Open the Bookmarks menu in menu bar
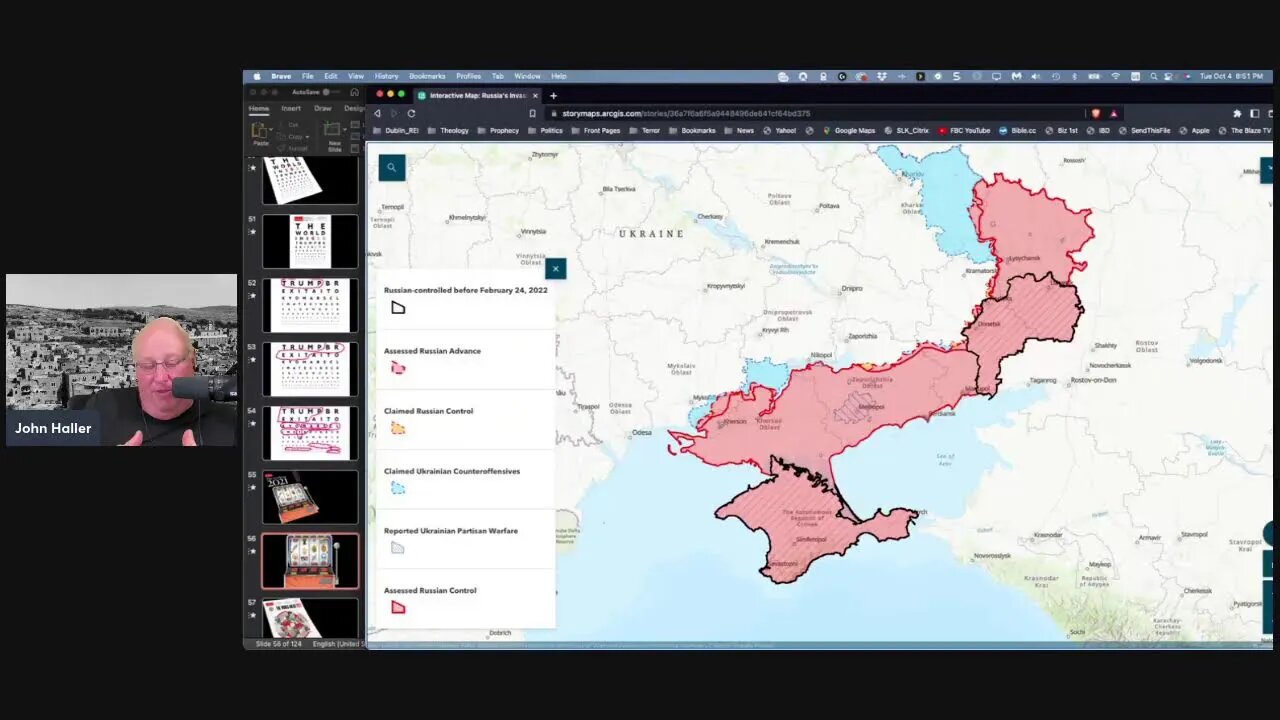The width and height of the screenshot is (1280, 720). coord(427,76)
